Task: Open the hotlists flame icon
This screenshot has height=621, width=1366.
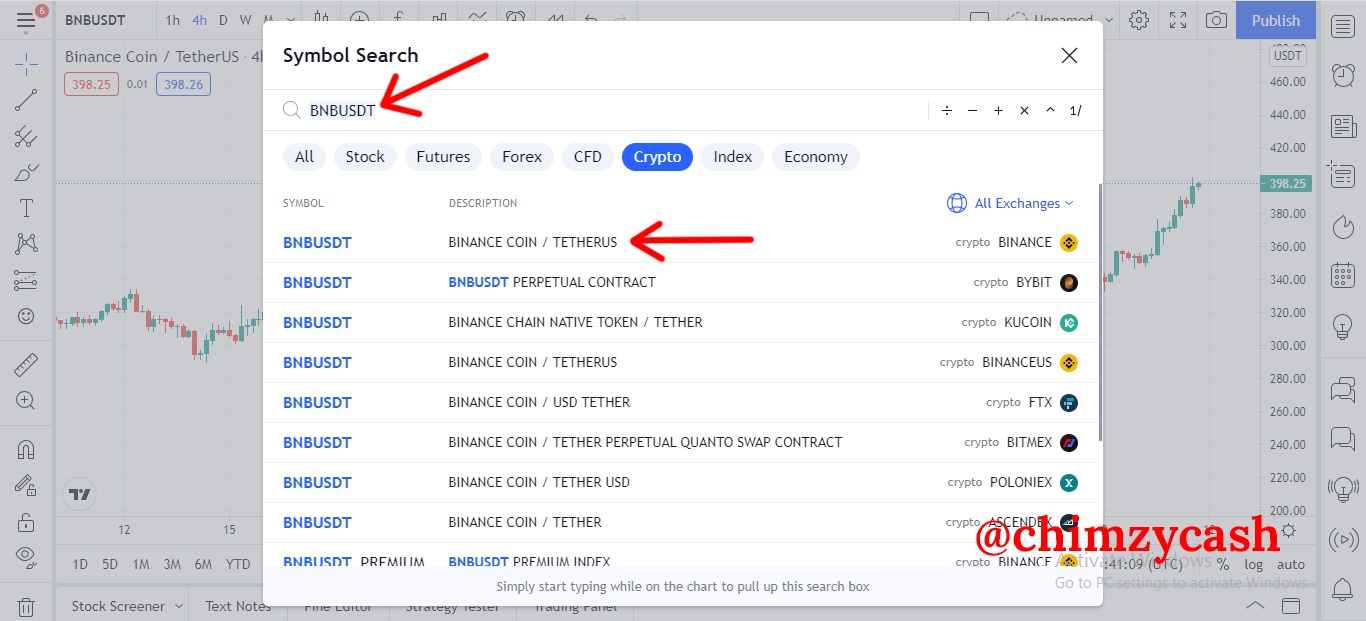Action: point(1343,227)
